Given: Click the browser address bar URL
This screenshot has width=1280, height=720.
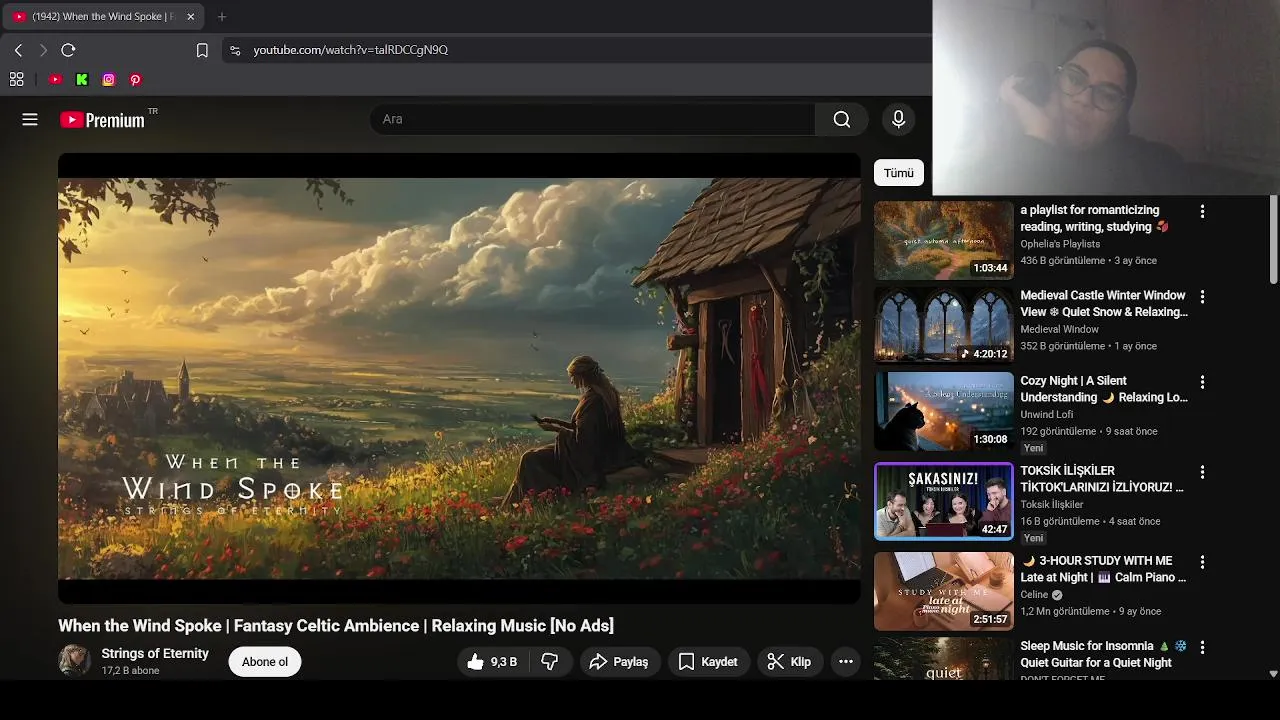Looking at the screenshot, I should click(350, 50).
